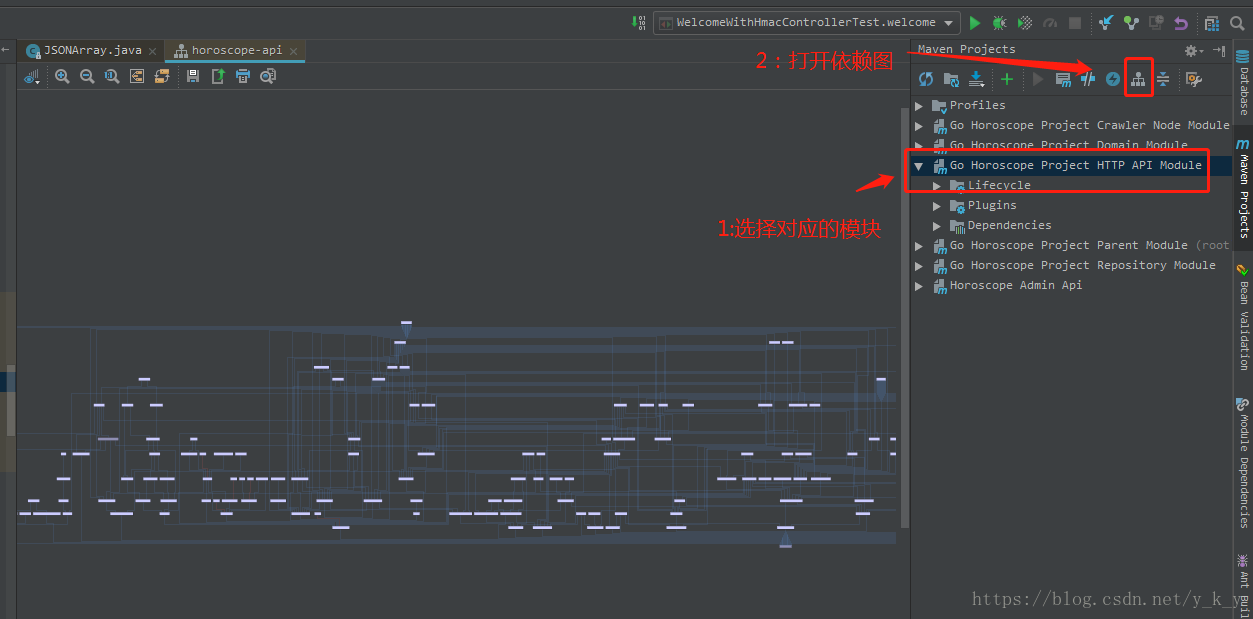Viewport: 1253px width, 619px height.
Task: Expand Go Horoscope Project Parent Module
Action: point(919,245)
